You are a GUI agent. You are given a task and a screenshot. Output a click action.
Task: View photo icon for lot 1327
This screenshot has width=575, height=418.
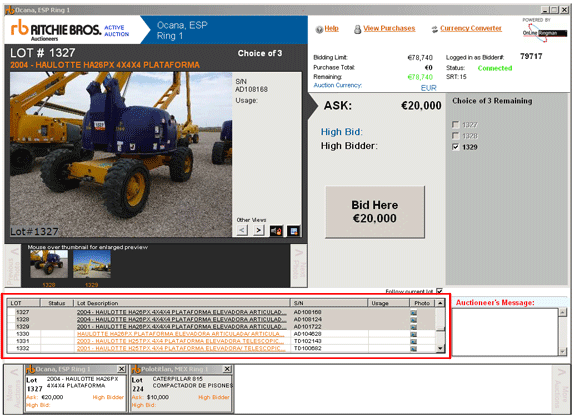[413, 313]
